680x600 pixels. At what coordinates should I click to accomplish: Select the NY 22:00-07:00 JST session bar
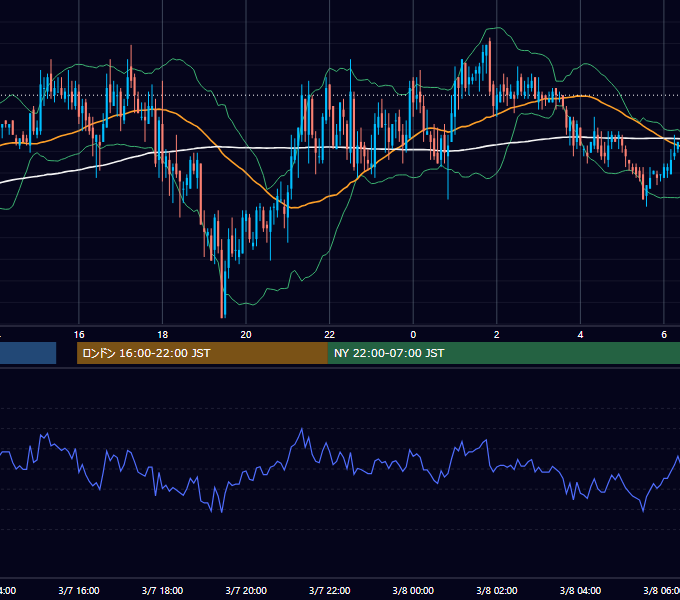(503, 353)
